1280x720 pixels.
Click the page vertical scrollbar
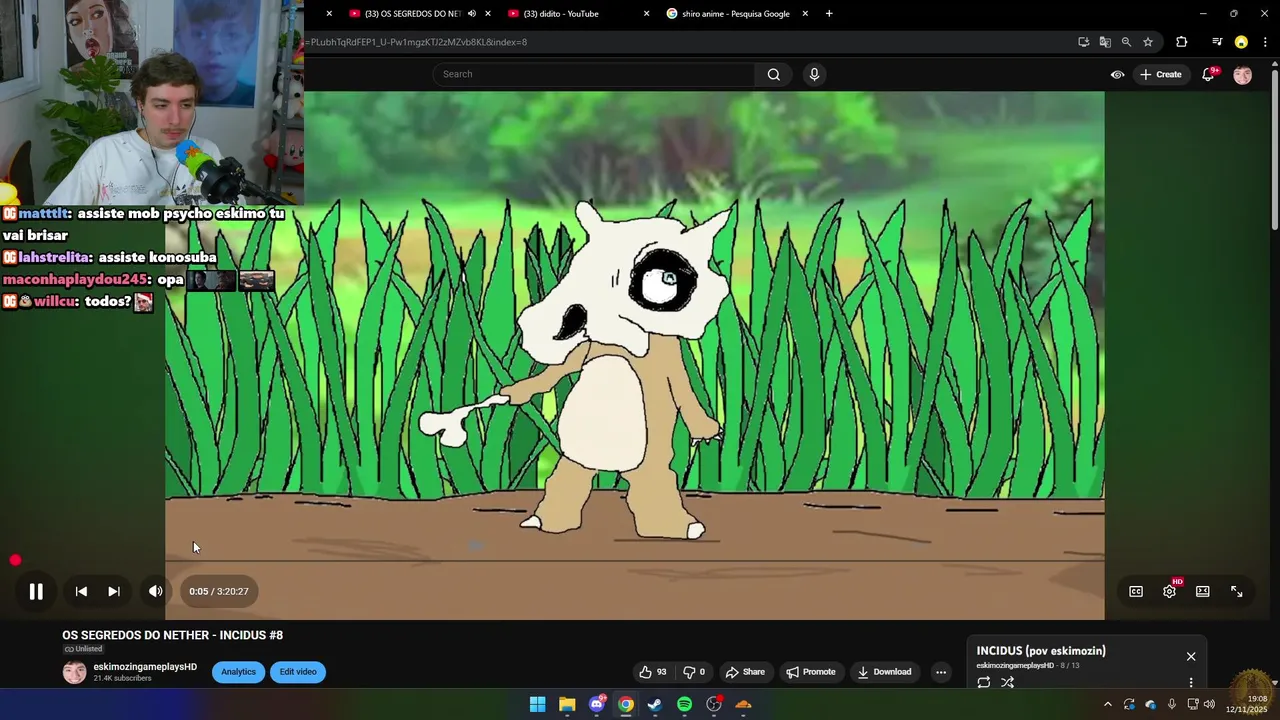1274,150
